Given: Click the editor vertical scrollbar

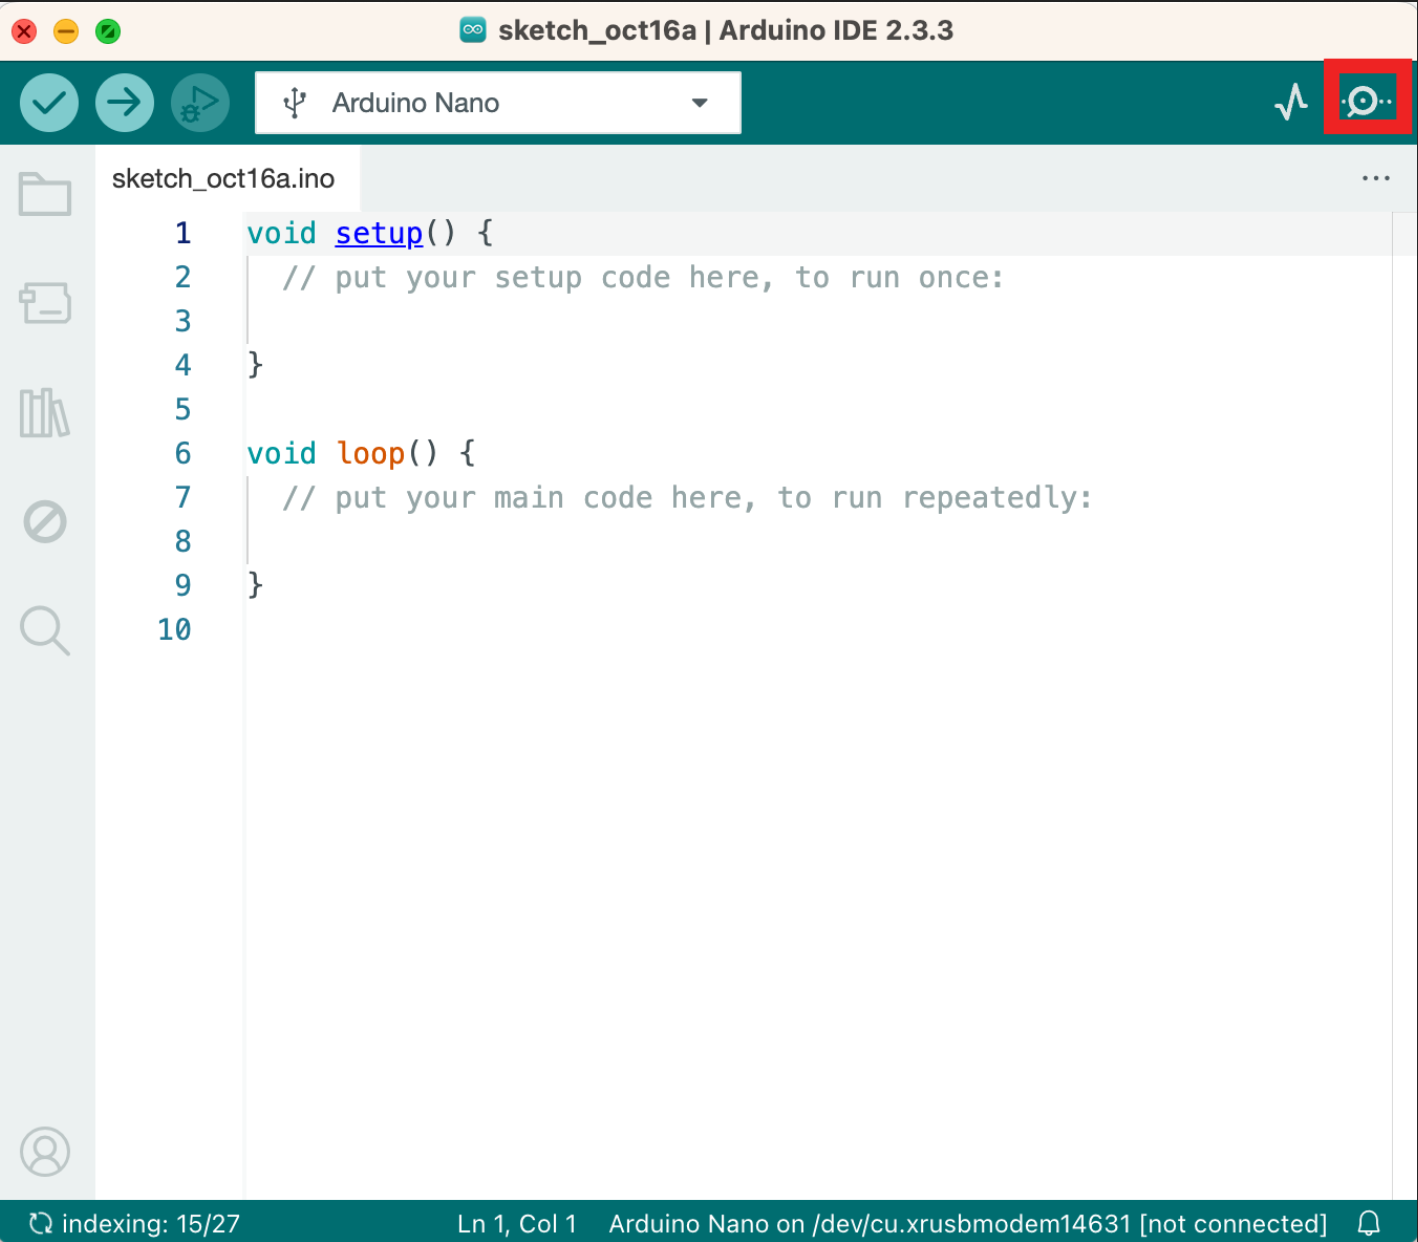Looking at the screenshot, I should [1404, 705].
